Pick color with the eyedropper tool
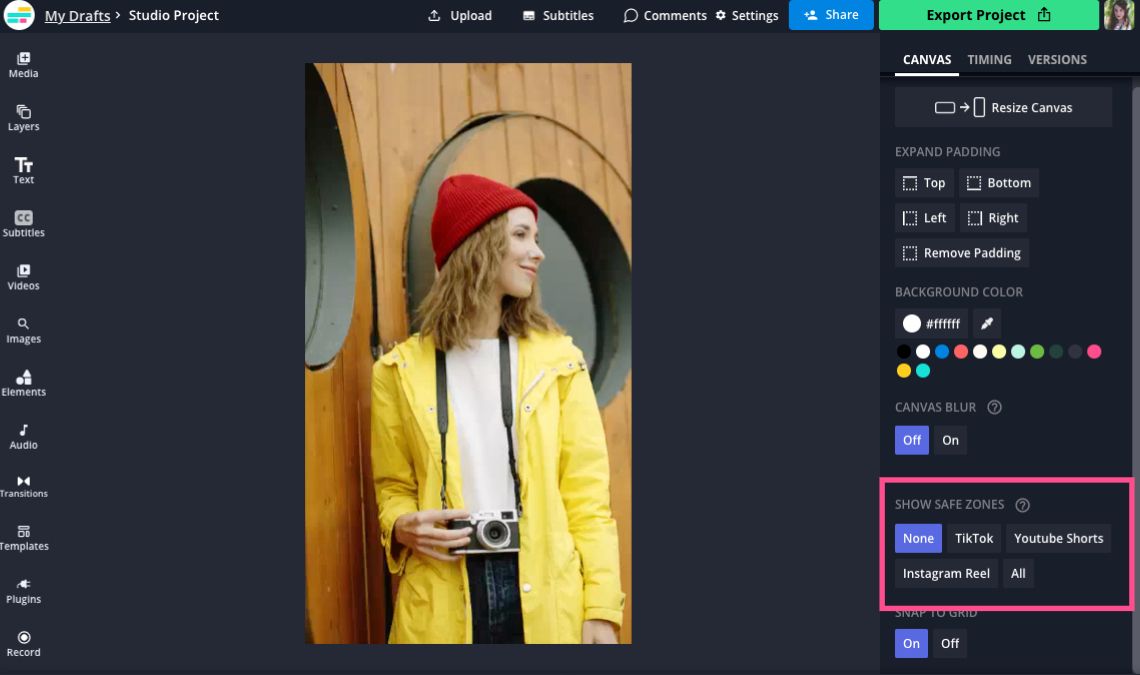The width and height of the screenshot is (1140, 675). (x=986, y=323)
